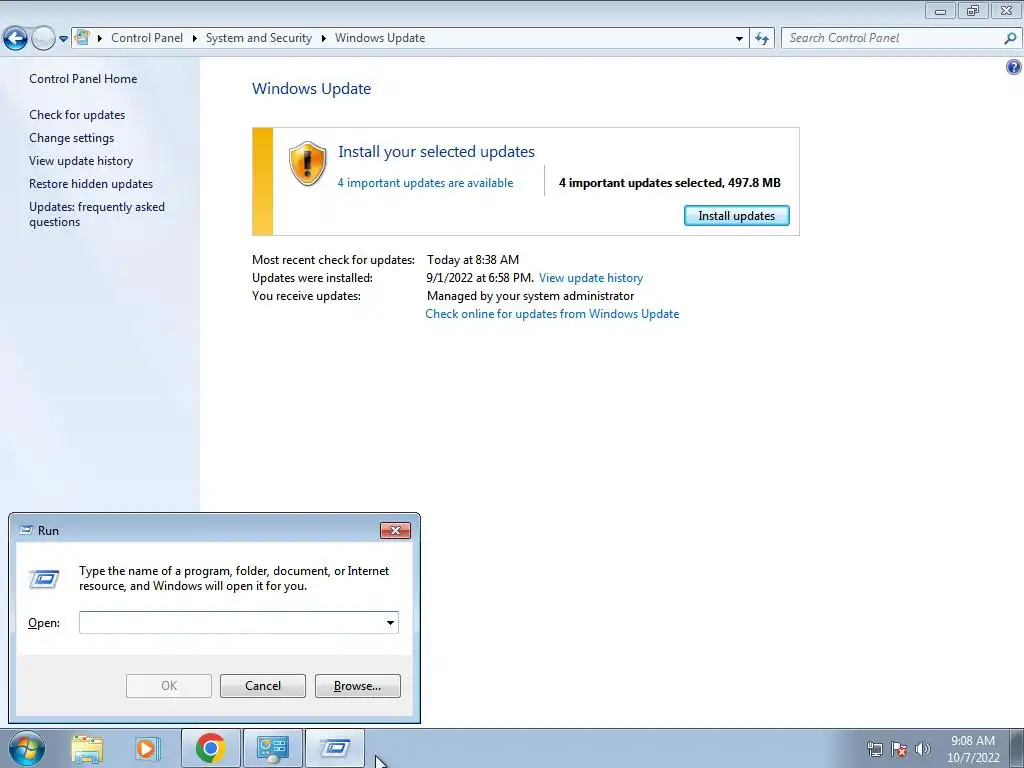The height and width of the screenshot is (768, 1024).
Task: Open the taskbar clock showing 9:08 AM
Action: [x=973, y=749]
